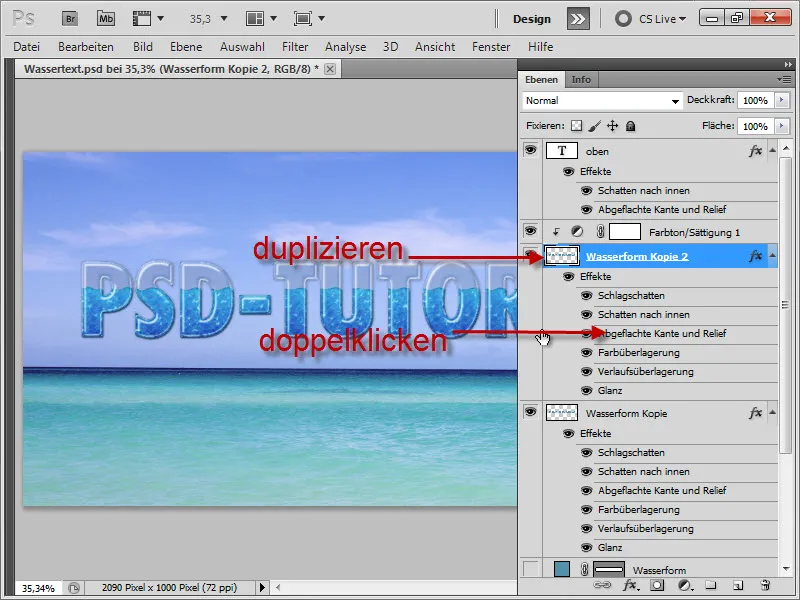
Task: Open the Bearbeiten menu
Action: click(86, 47)
